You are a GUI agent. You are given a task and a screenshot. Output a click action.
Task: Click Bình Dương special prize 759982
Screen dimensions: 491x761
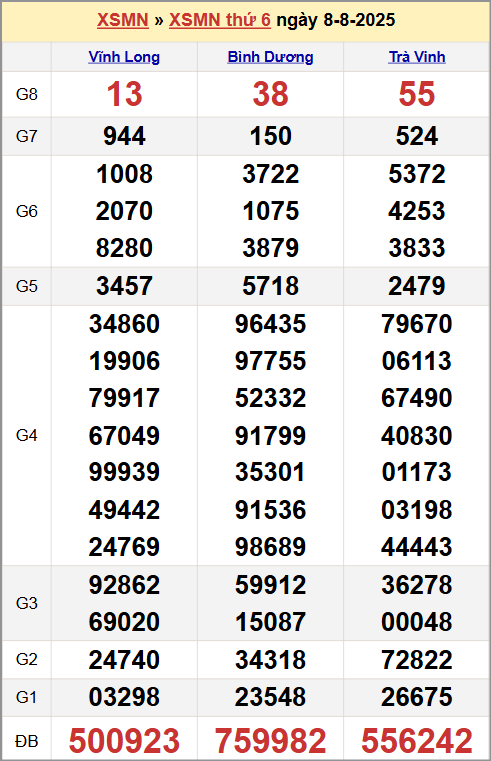pos(270,741)
